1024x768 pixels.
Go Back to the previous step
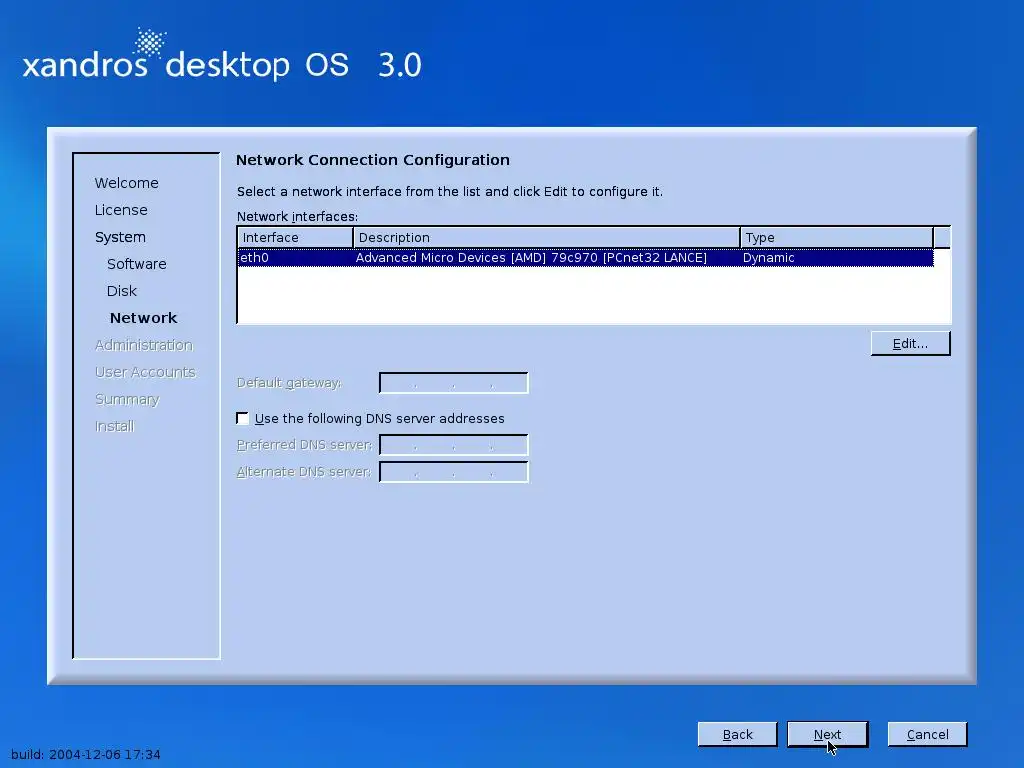[x=737, y=734]
